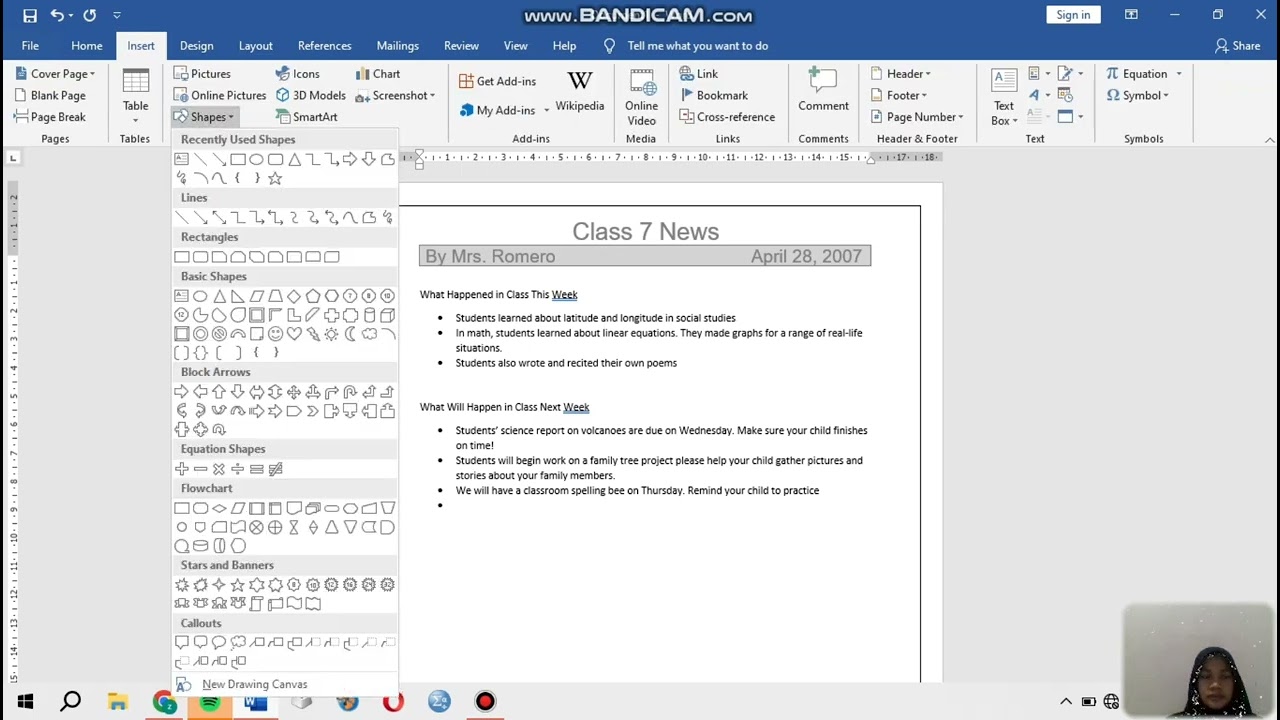The height and width of the screenshot is (720, 1280).
Task: Pick the flowchart decision diamond
Action: click(219, 508)
